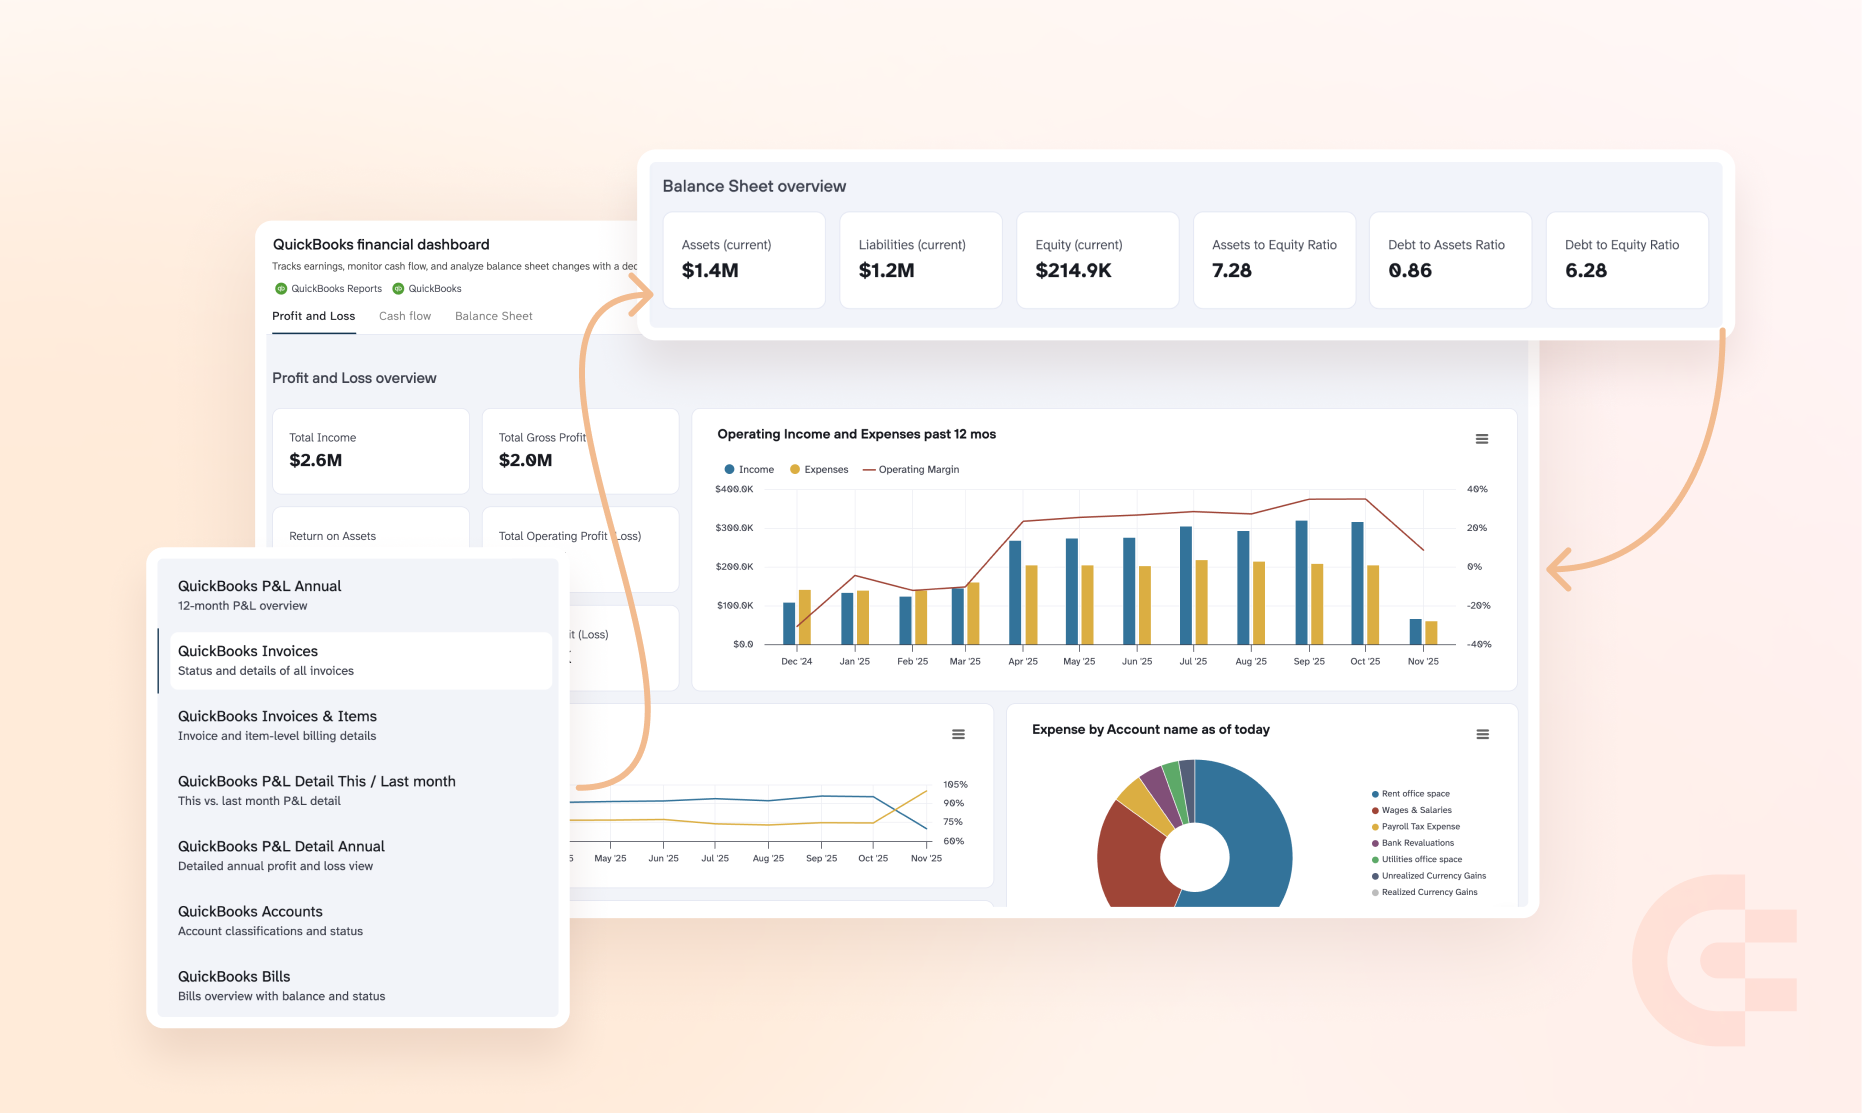The image size is (1862, 1113).
Task: Click the QuickBooks Reports integration icon
Action: [x=283, y=288]
